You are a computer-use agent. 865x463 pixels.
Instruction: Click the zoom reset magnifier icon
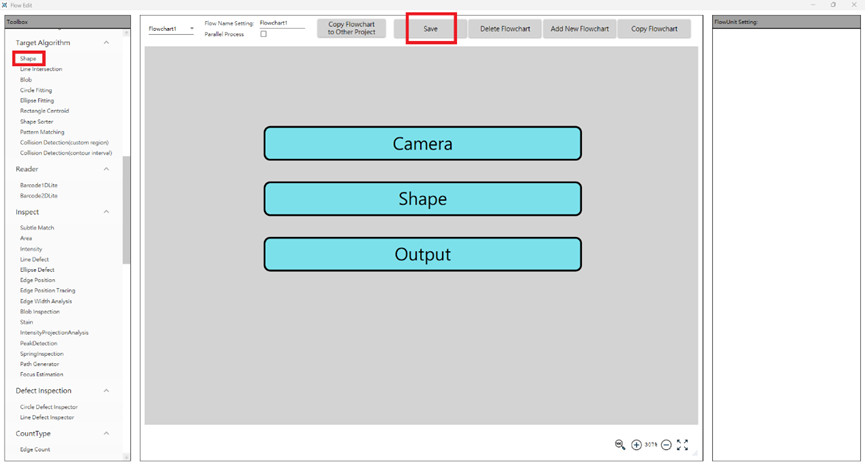(620, 445)
